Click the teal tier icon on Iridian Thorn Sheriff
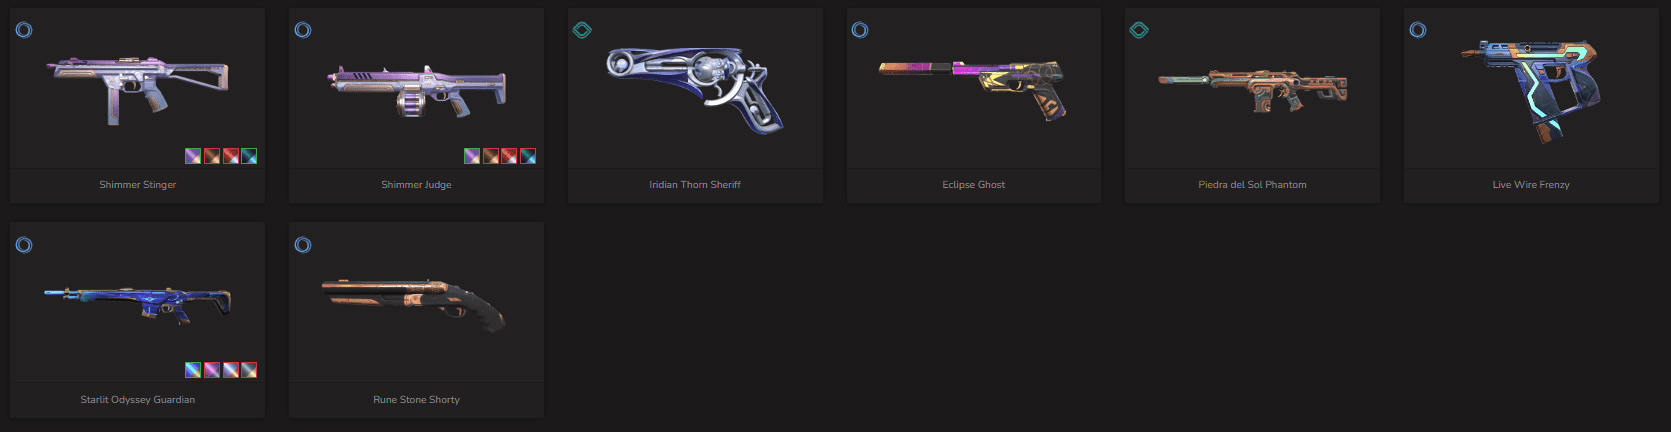The height and width of the screenshot is (432, 1671). pyautogui.click(x=582, y=30)
